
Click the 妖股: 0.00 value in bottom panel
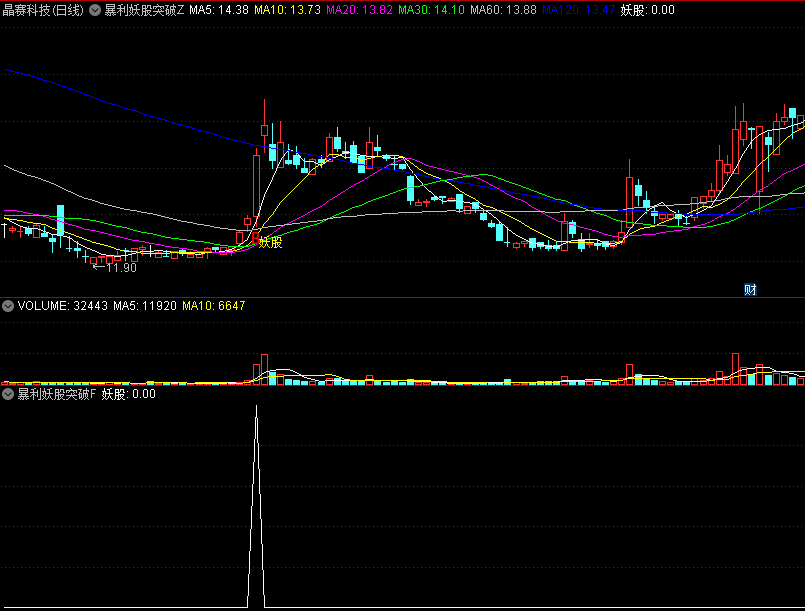tap(128, 394)
